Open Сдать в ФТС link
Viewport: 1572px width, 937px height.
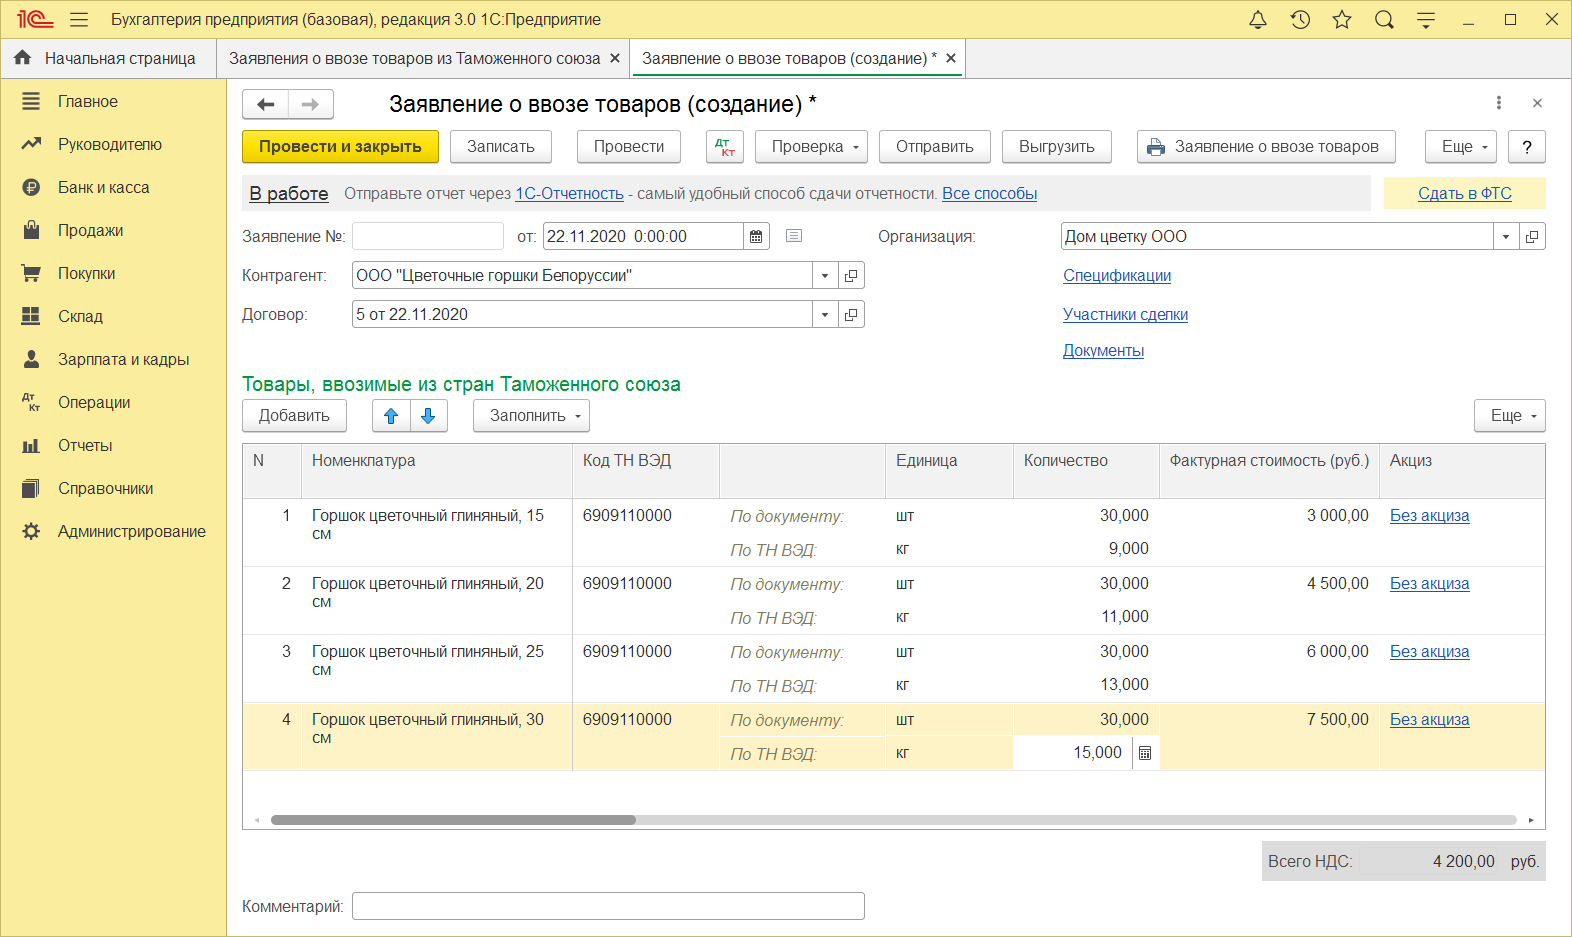click(1465, 194)
